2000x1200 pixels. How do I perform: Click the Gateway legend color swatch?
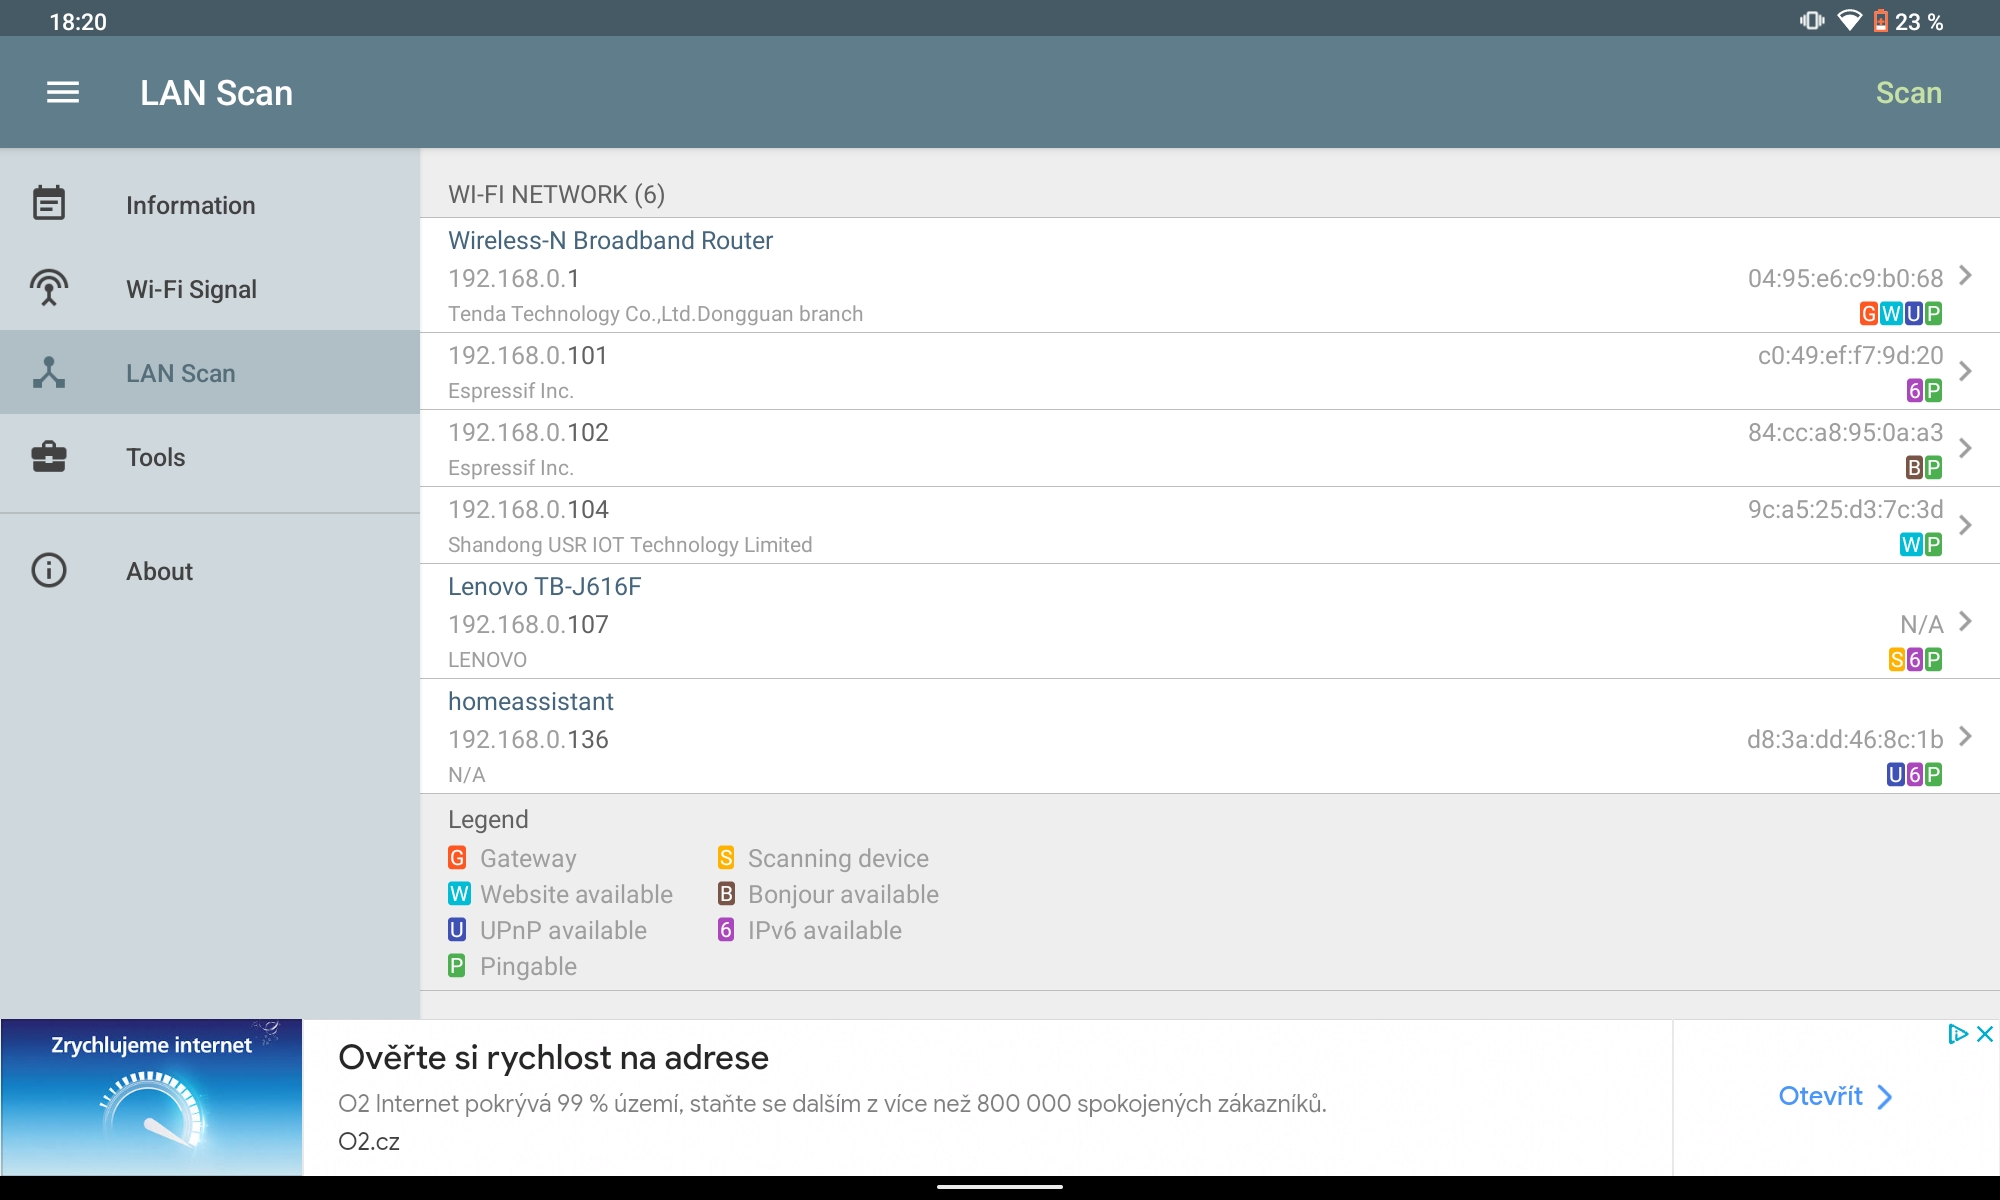(x=457, y=858)
